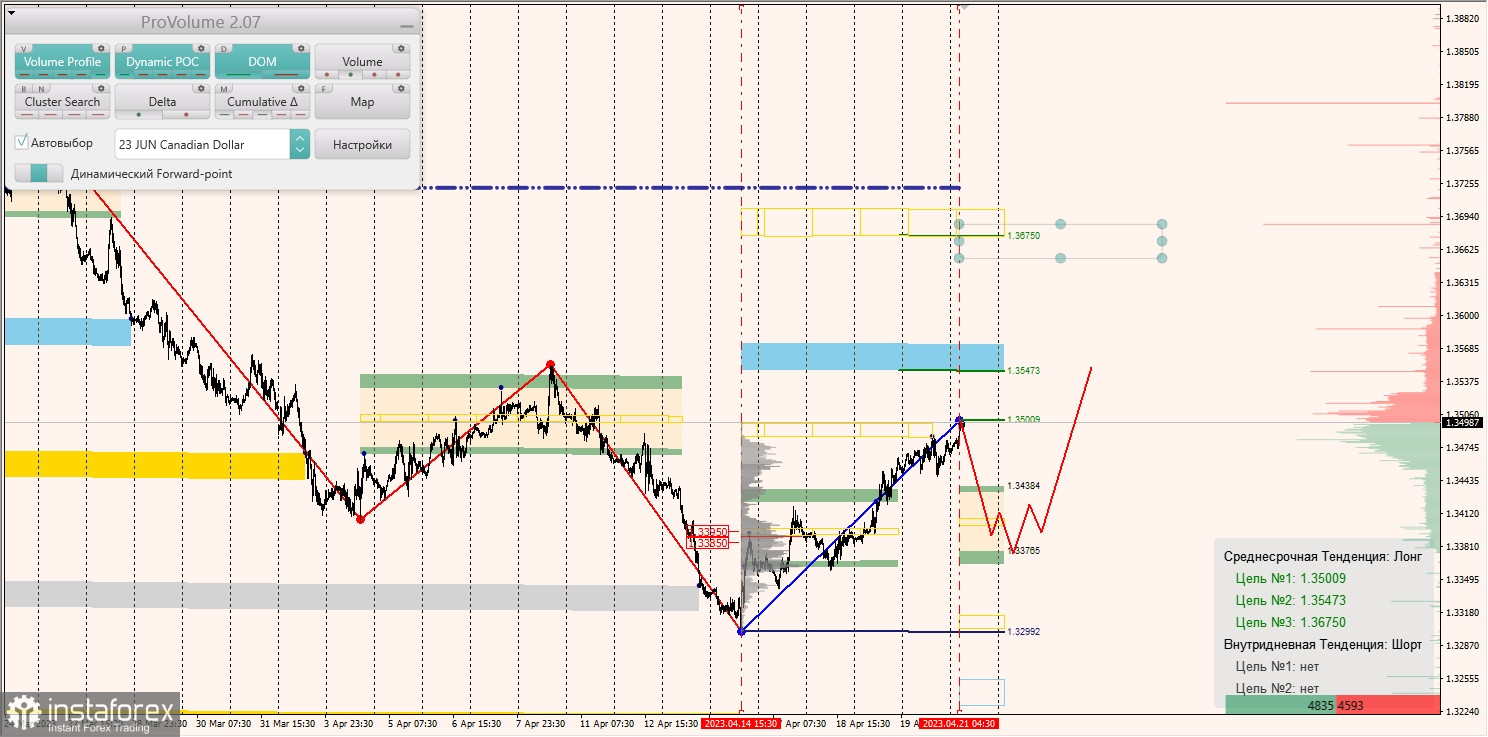Minimize the ProVolume panel with the dash icon
The image size is (1488, 737).
point(407,26)
